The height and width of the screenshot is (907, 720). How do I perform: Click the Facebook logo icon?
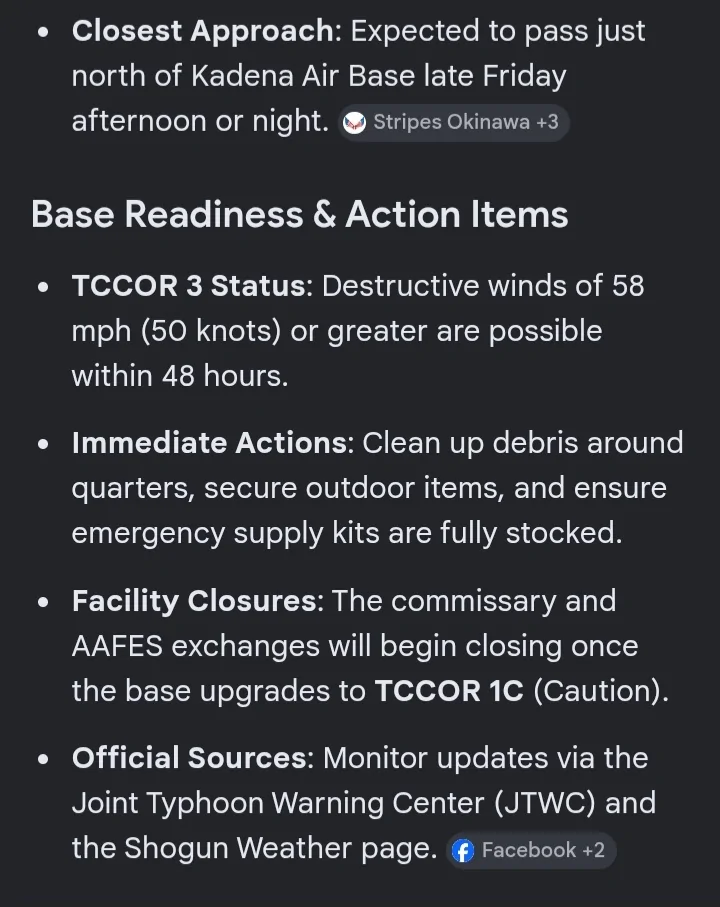click(463, 850)
